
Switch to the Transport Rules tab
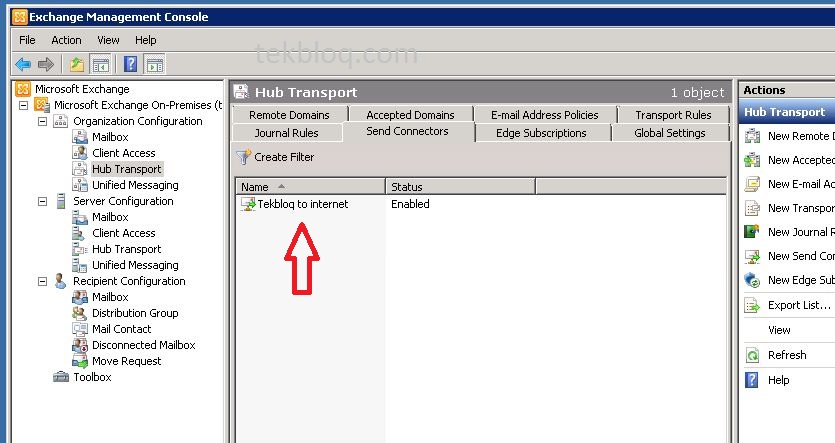tap(673, 115)
